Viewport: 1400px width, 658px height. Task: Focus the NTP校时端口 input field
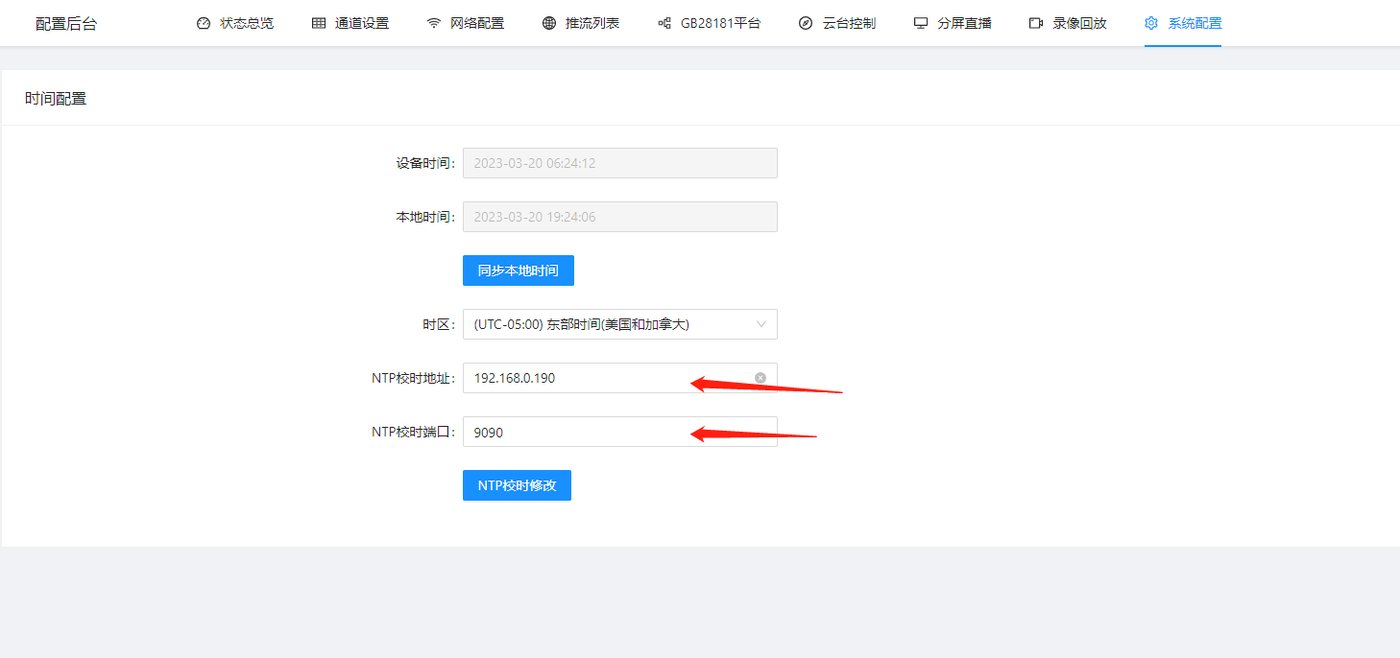(620, 432)
